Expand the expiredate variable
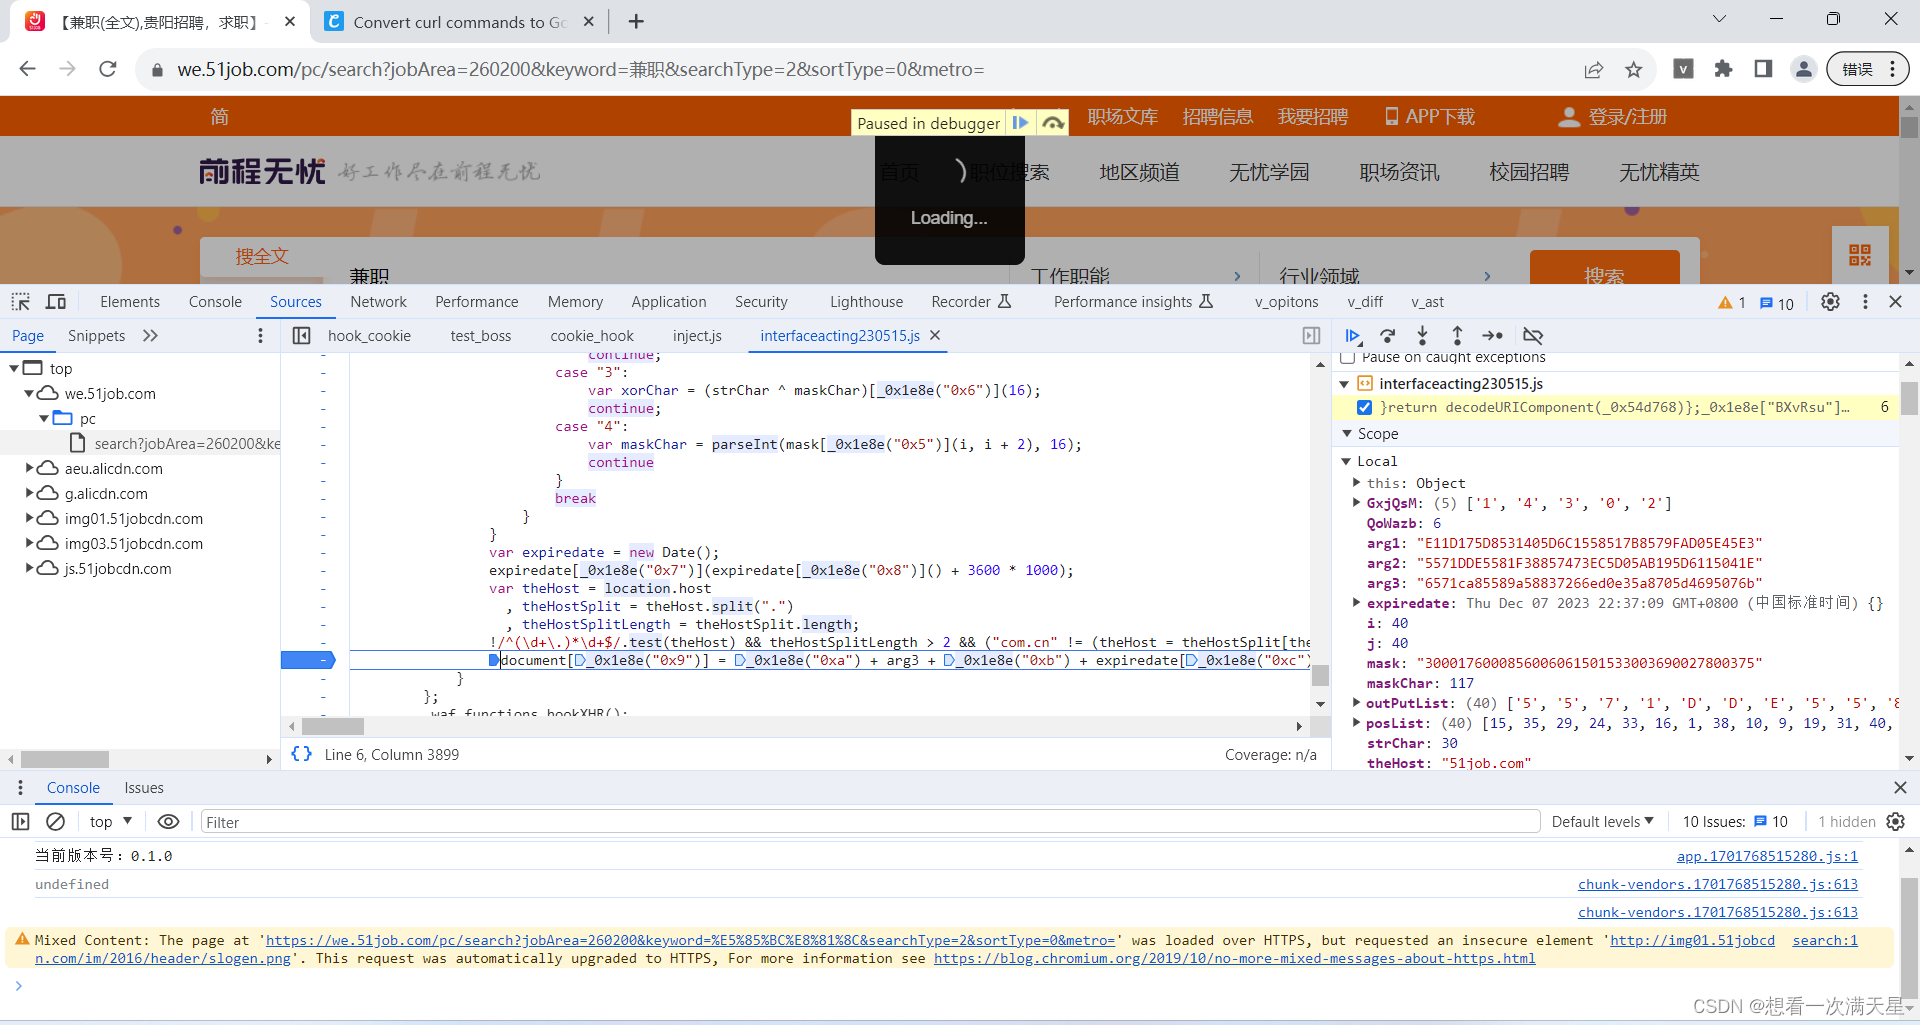 (1357, 603)
